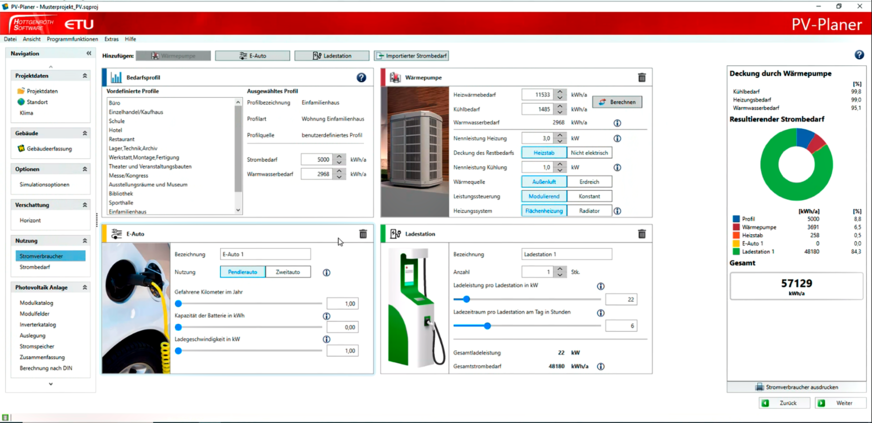Expand navigation list with bottom chevron
872x423 pixels.
(51, 384)
